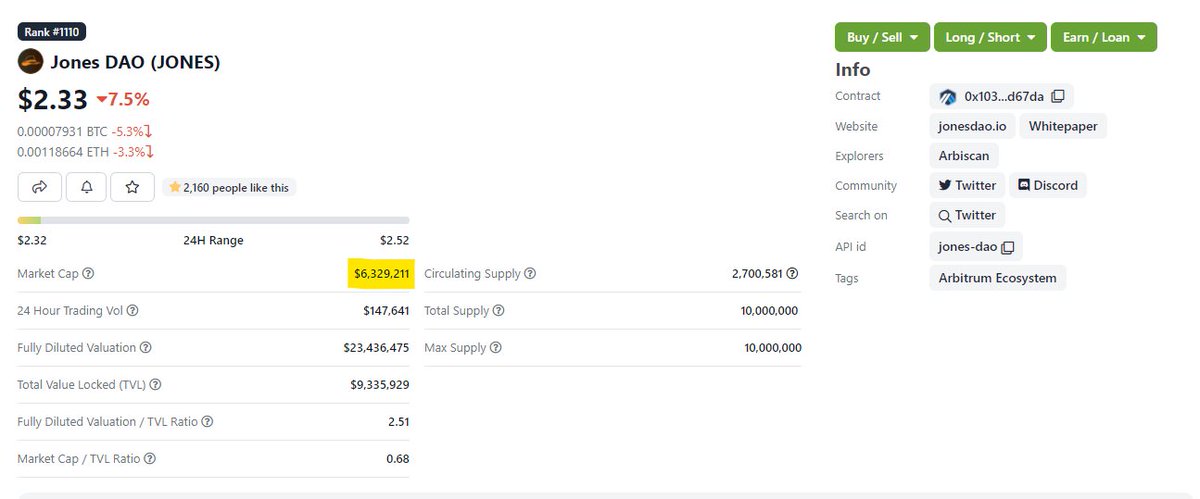Click the $147,641 trading volume value
This screenshot has width=1200, height=499.
386,311
